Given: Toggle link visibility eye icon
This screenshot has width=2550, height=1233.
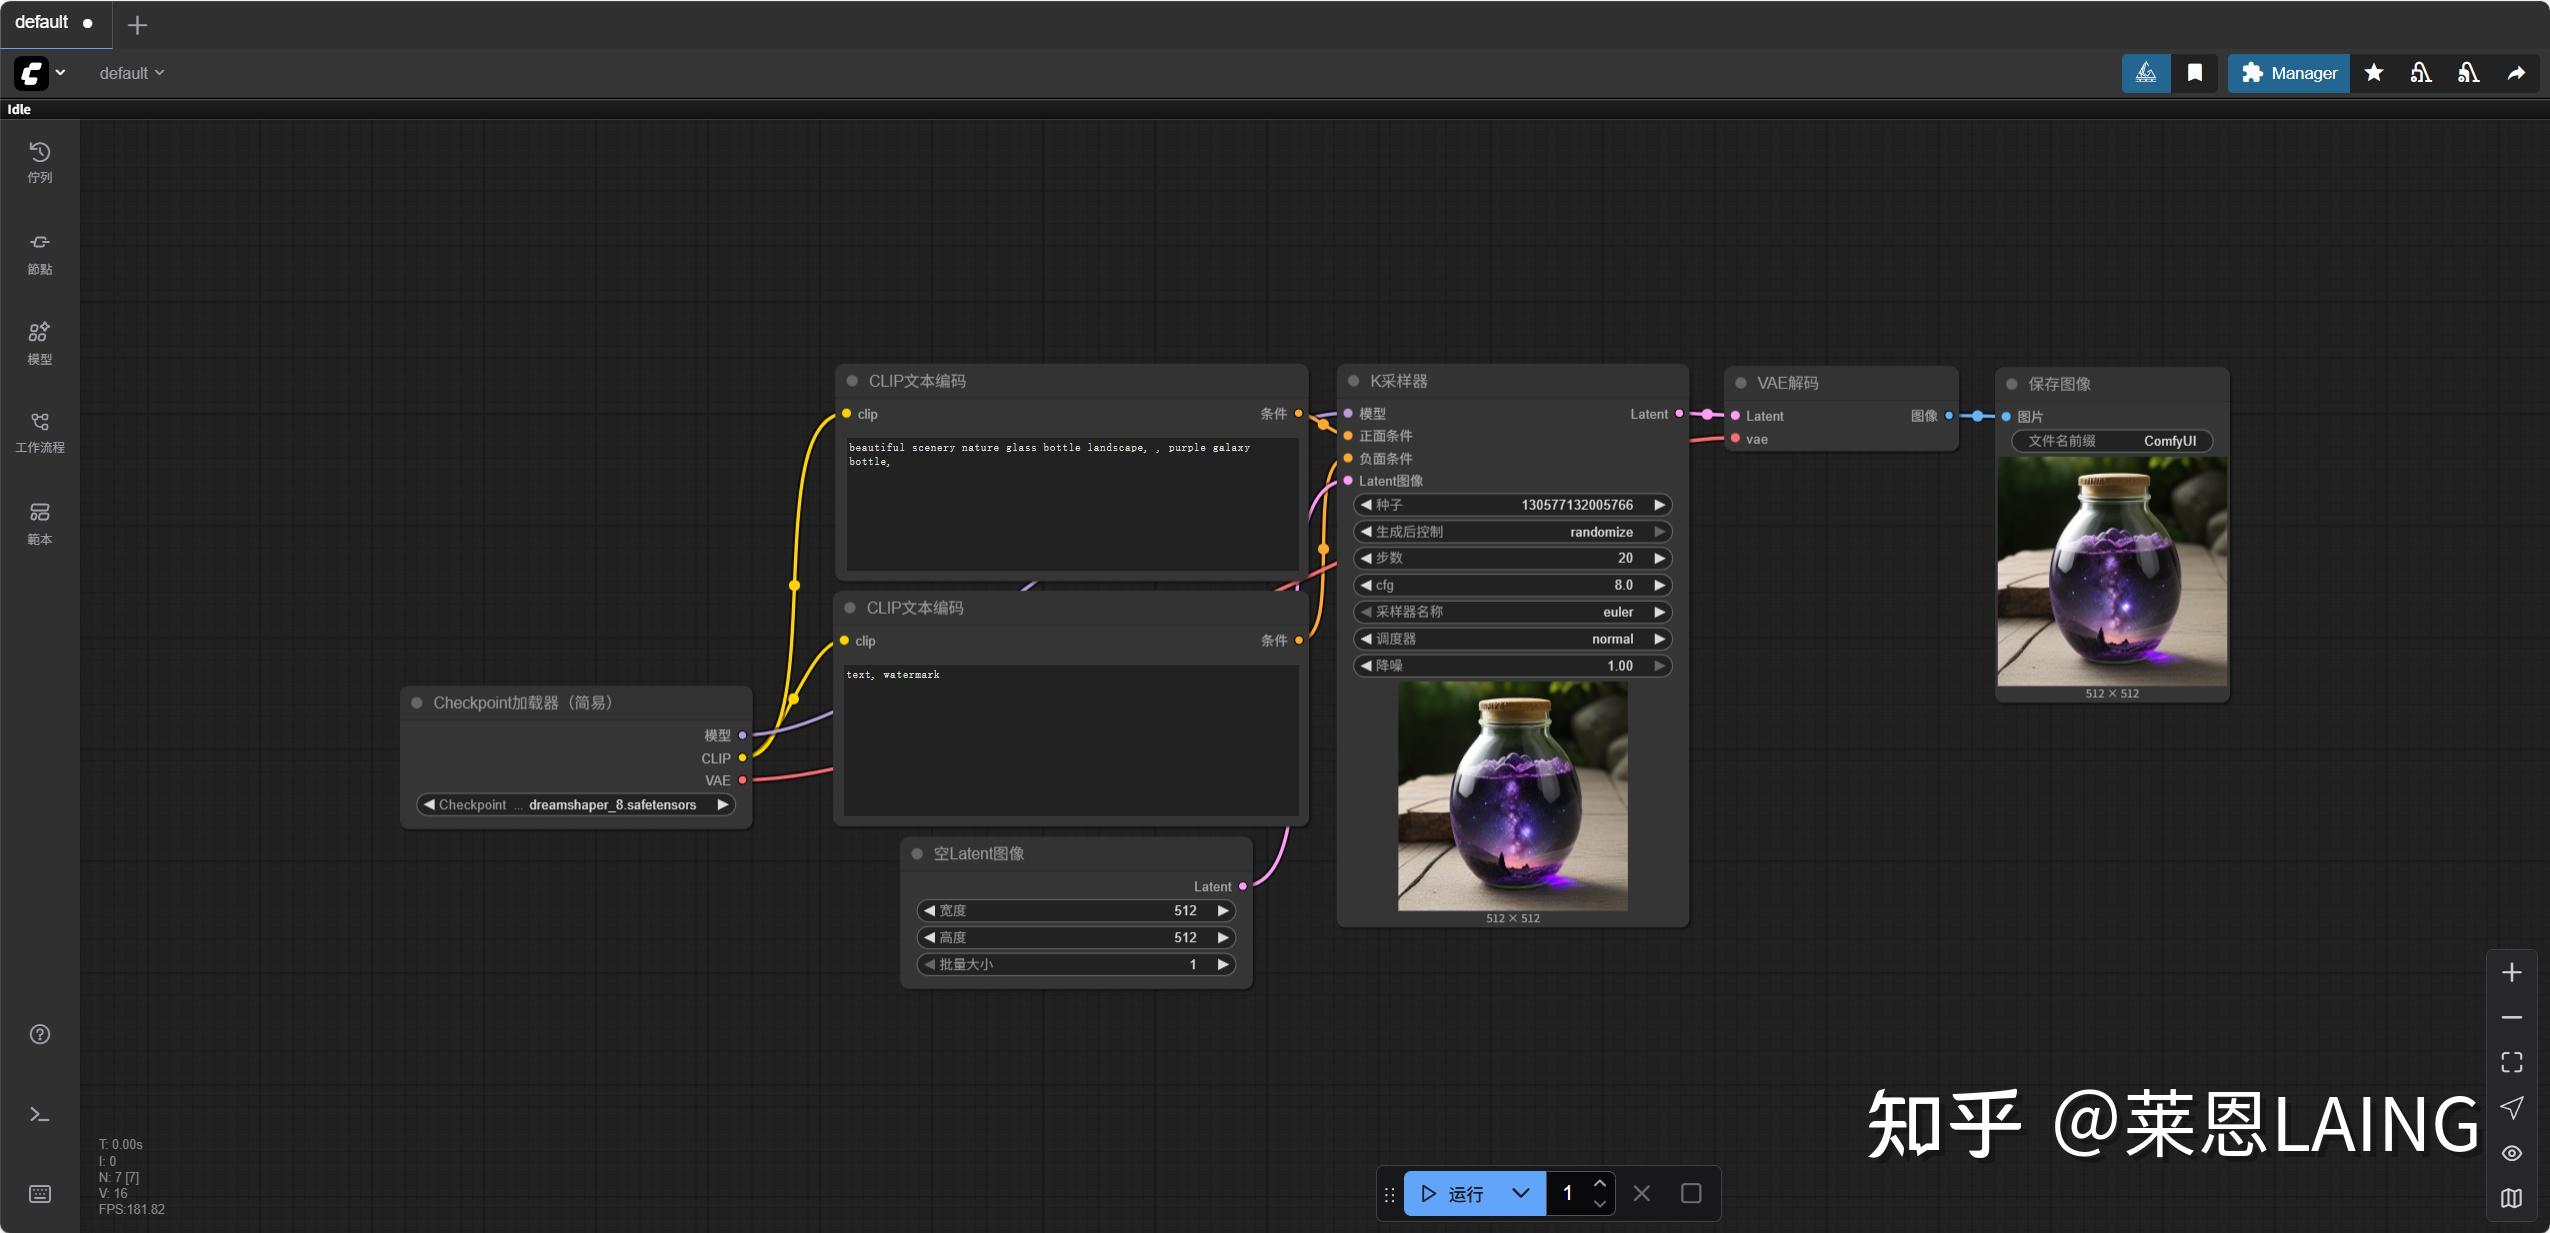Looking at the screenshot, I should click(2511, 1153).
